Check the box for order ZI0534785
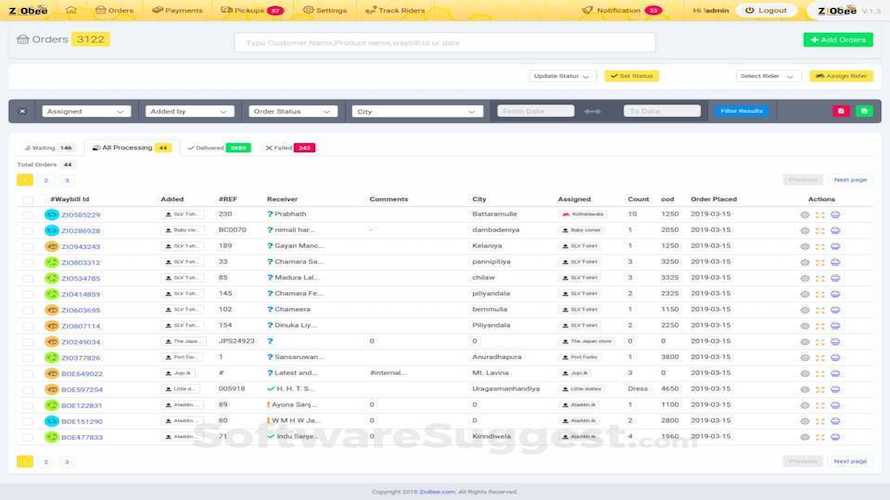The width and height of the screenshot is (890, 500). (x=27, y=279)
